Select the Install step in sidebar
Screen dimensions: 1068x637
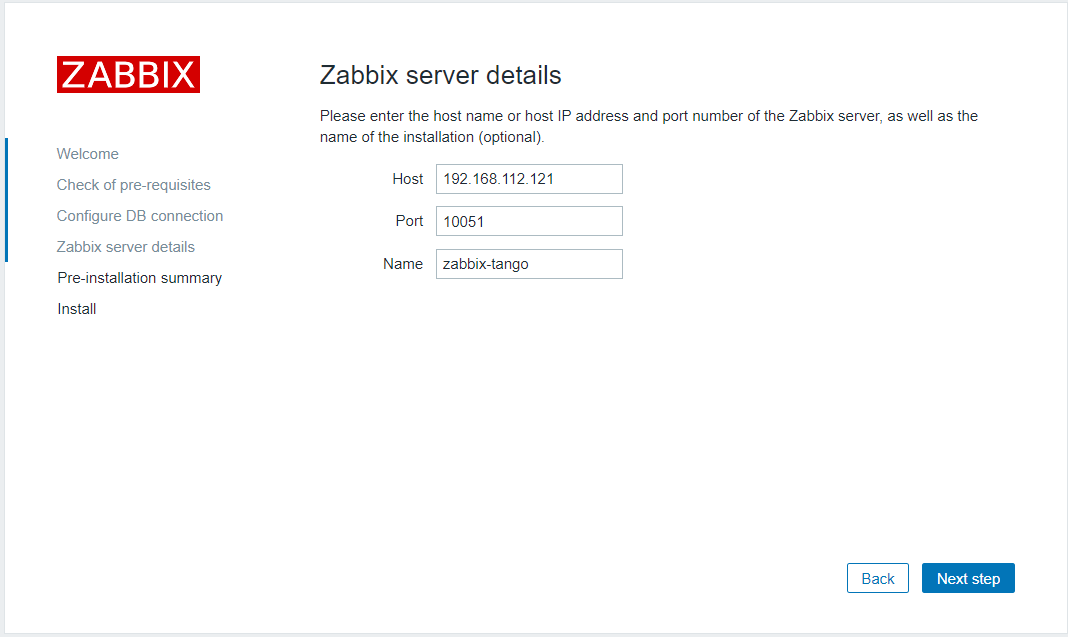coord(77,309)
